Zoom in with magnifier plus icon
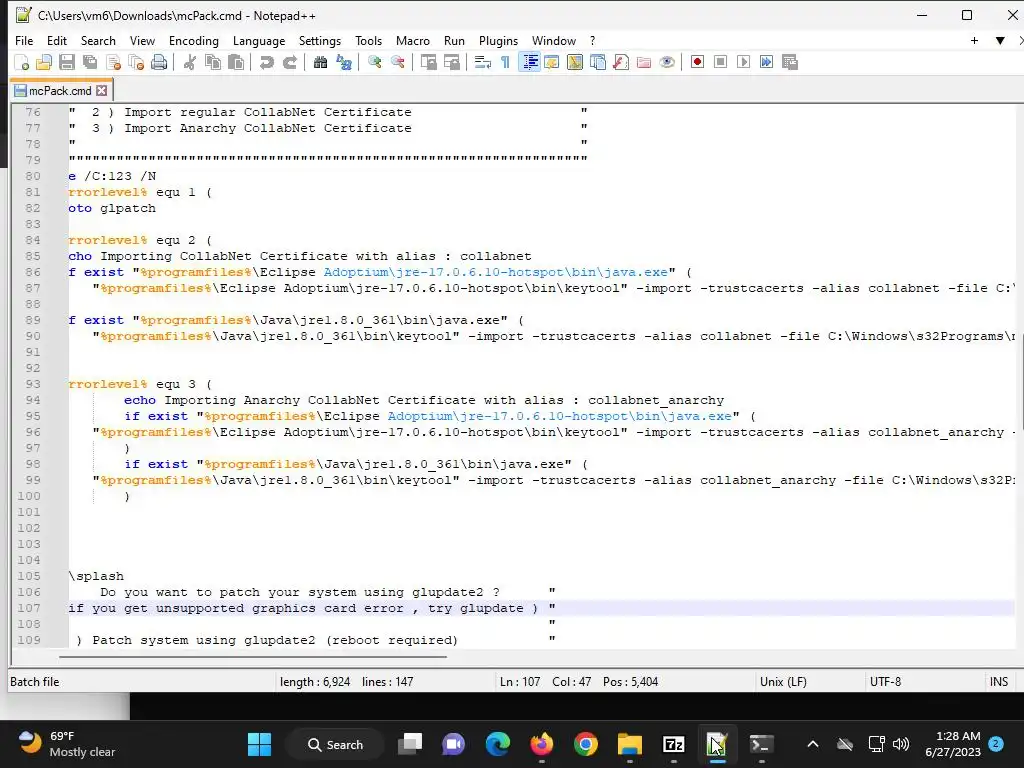The image size is (1024, 768). 374,62
